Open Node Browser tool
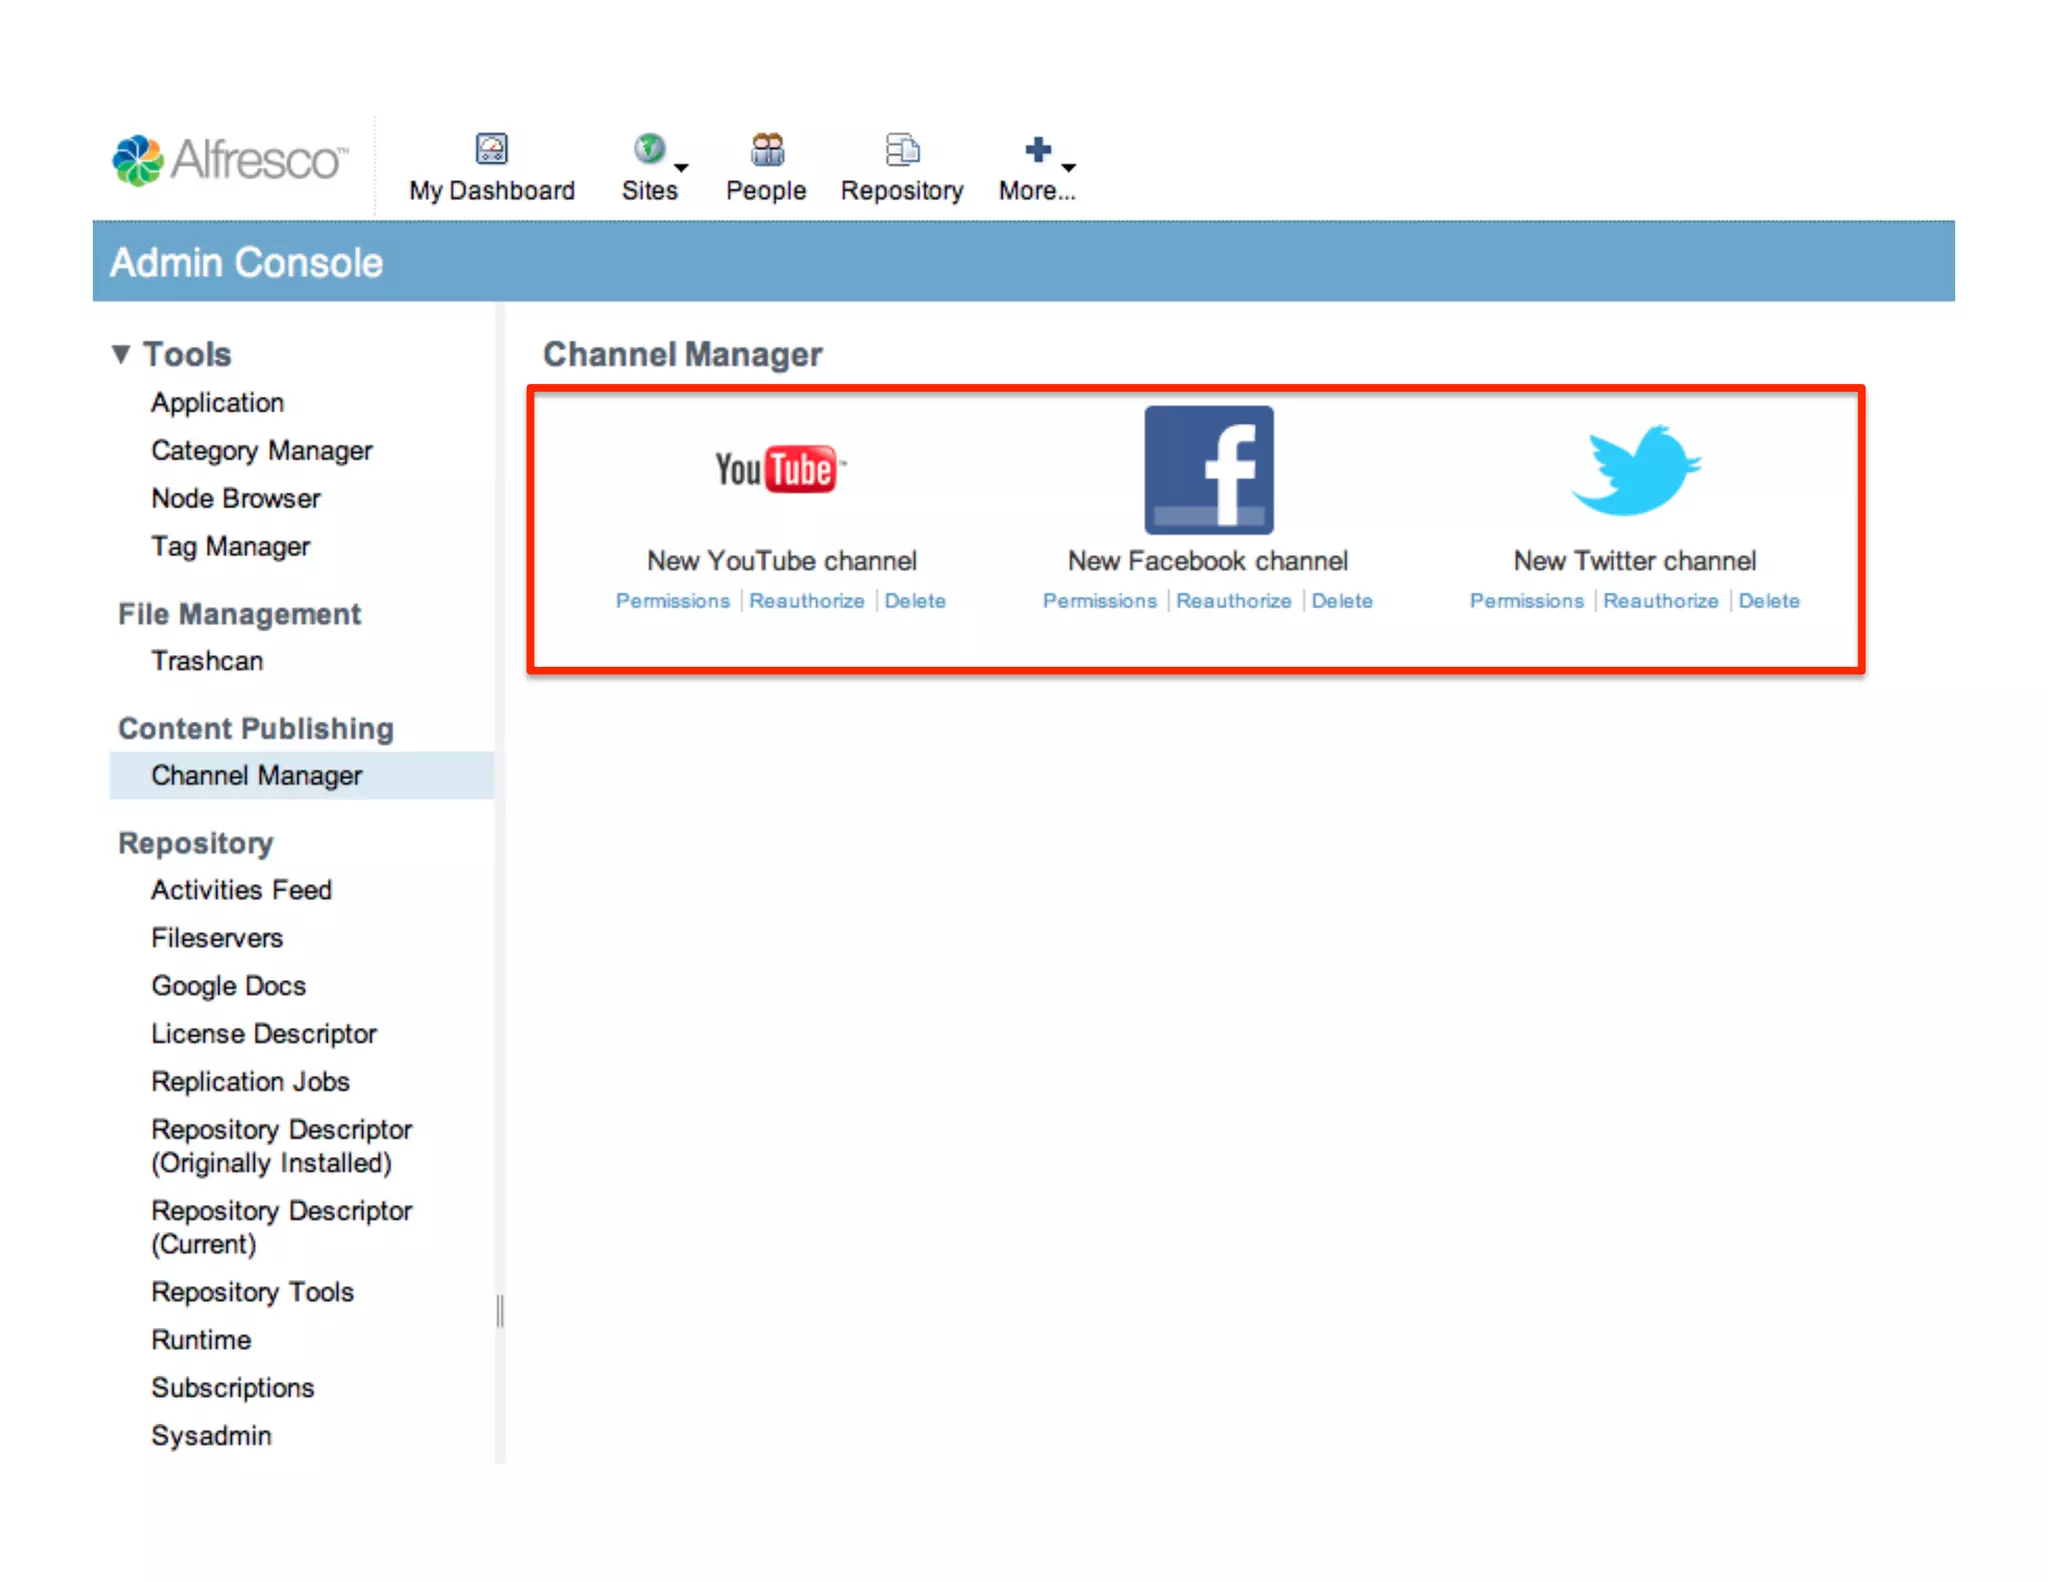2048x1582 pixels. 235,499
